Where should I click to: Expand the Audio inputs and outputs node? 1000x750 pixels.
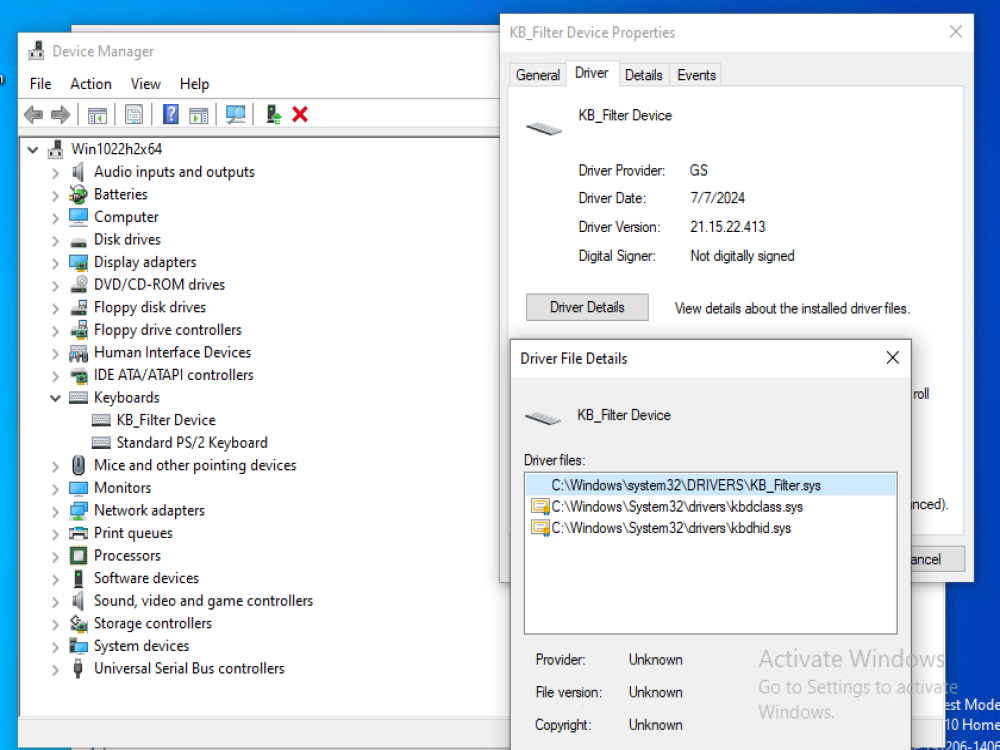(55, 173)
